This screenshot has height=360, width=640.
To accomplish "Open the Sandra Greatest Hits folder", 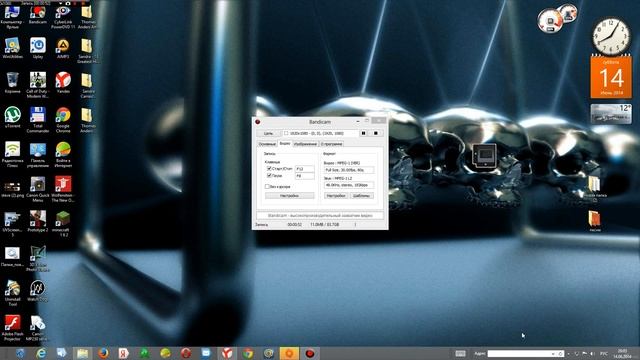I will (87, 51).
